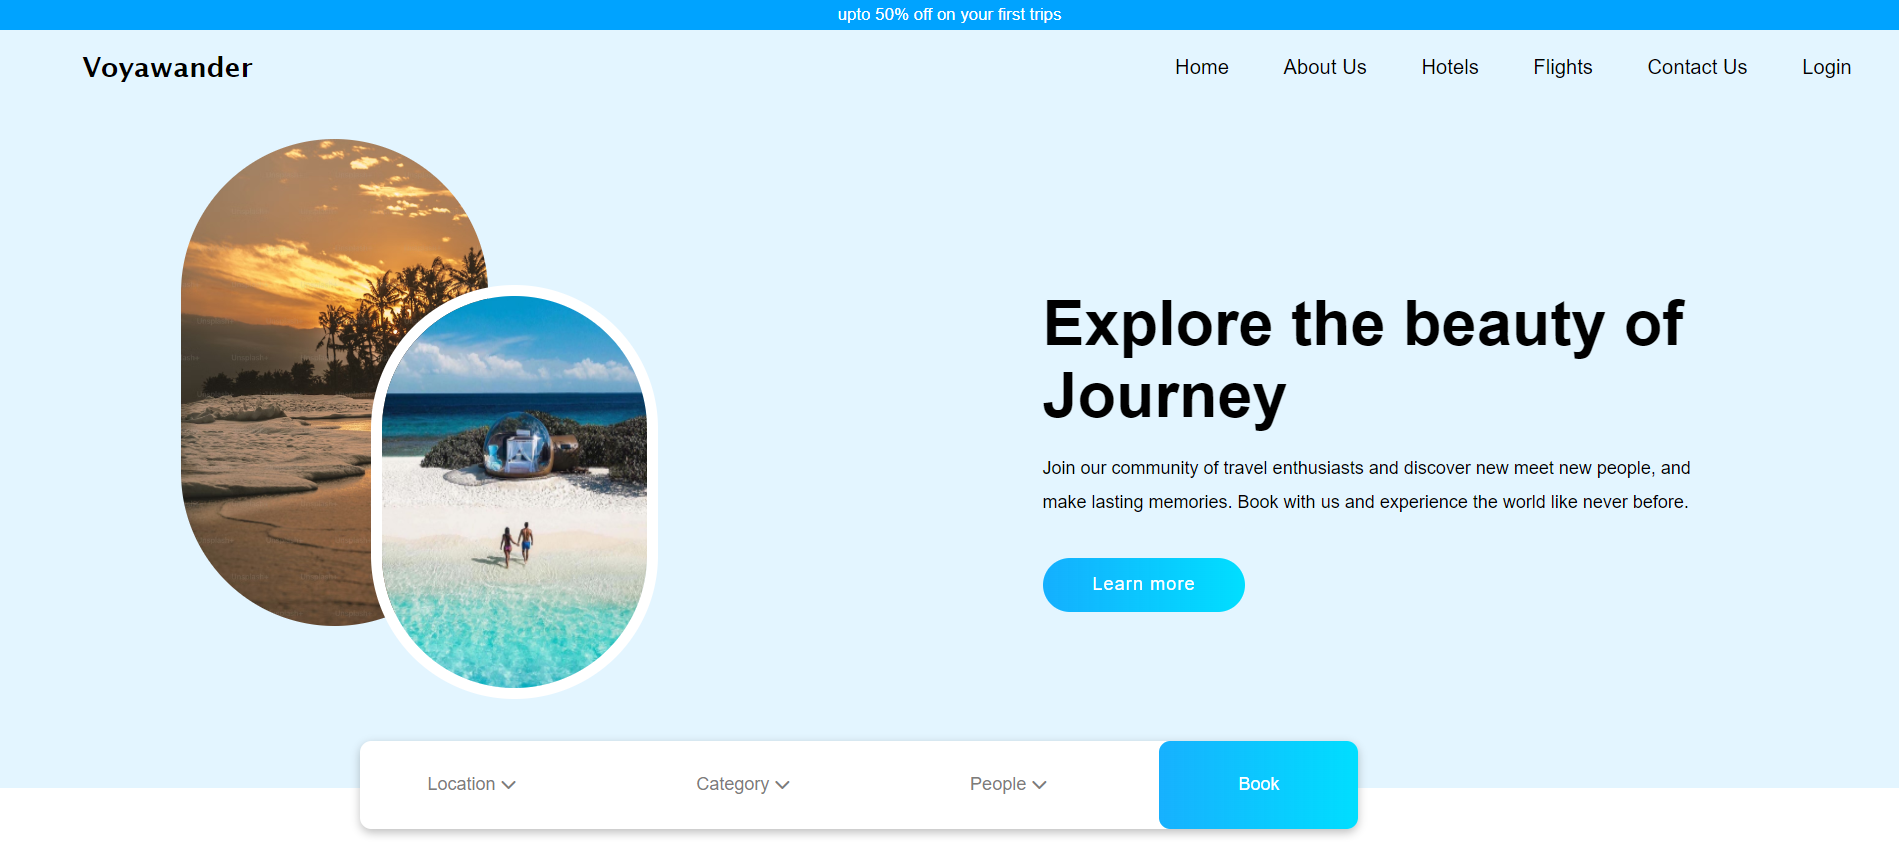1899x868 pixels.
Task: Go to the About Us page
Action: pos(1324,67)
